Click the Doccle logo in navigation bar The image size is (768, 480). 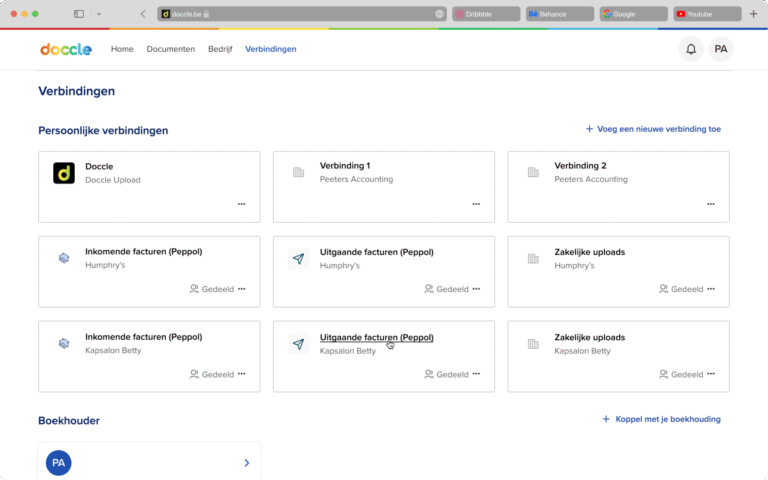coord(66,49)
